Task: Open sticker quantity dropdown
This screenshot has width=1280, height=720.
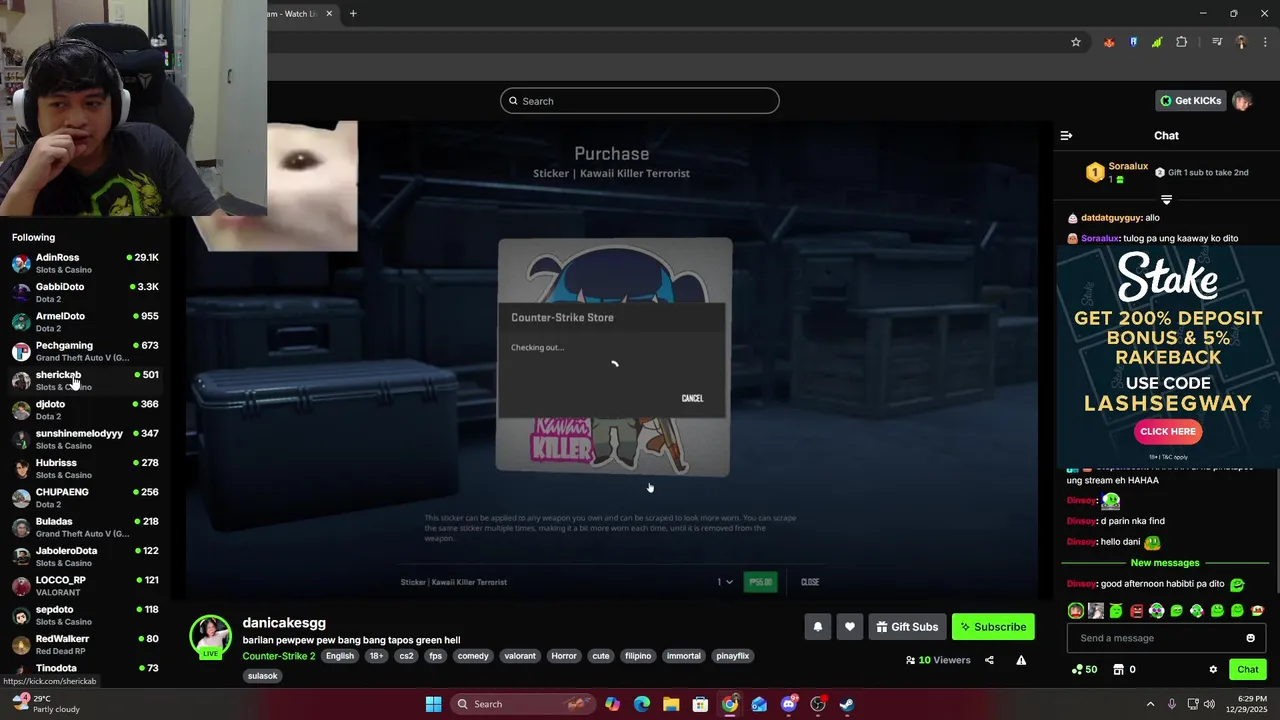Action: (725, 582)
